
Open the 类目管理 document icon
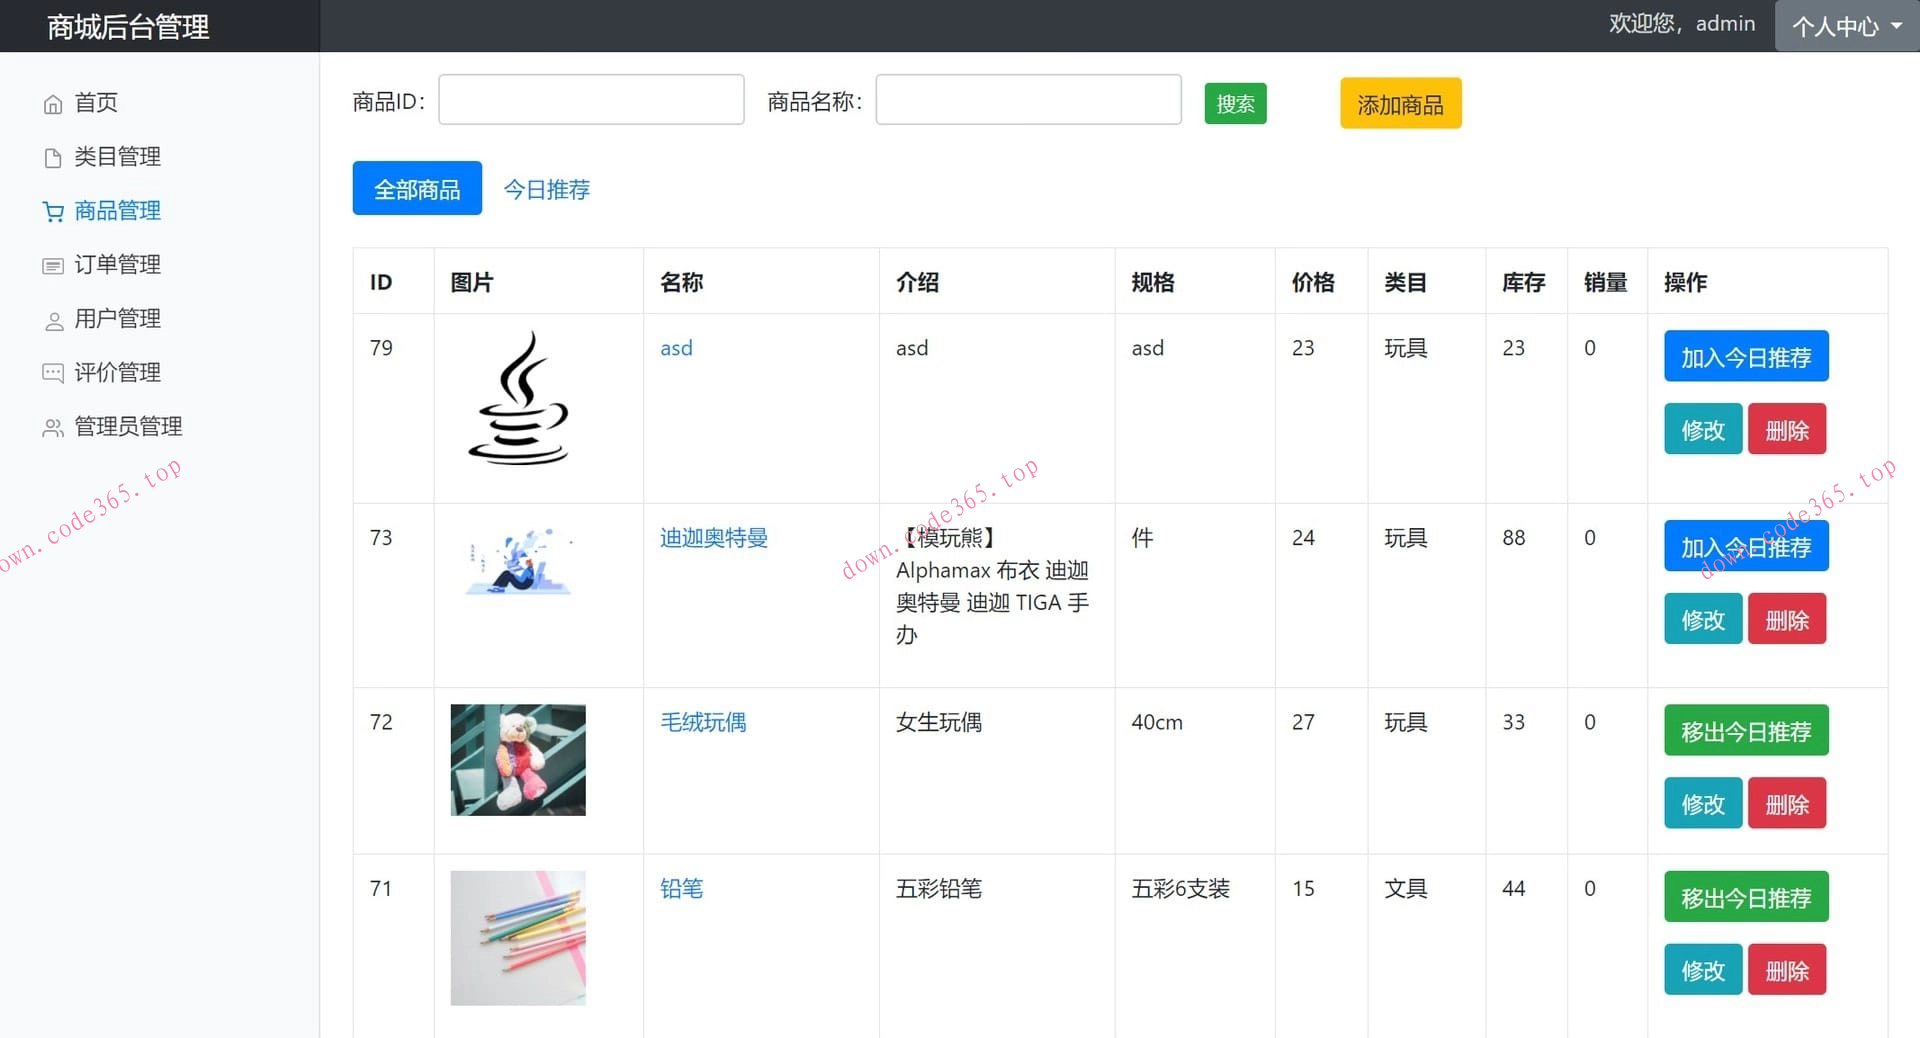pyautogui.click(x=53, y=157)
